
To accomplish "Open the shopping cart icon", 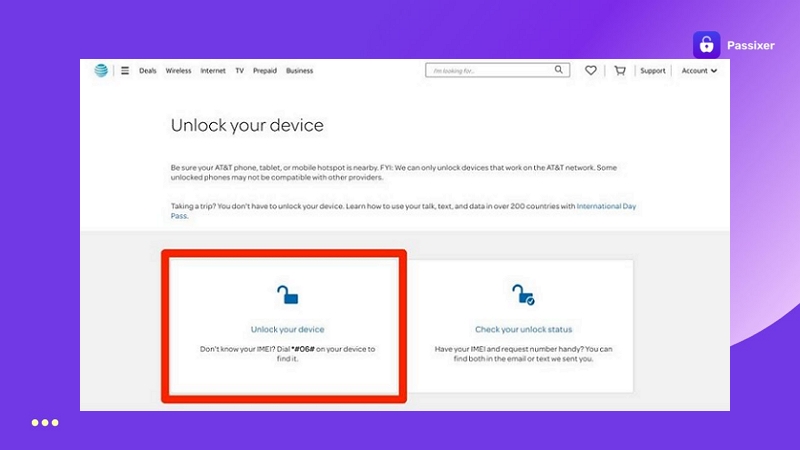I will pyautogui.click(x=619, y=71).
